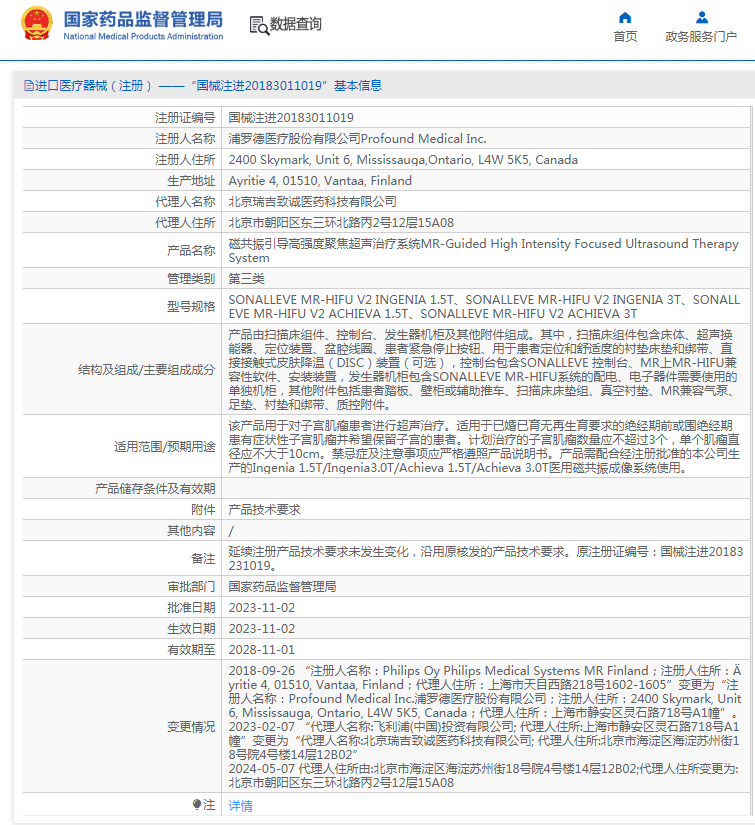Select 产品技术要求 attachment value
755x825 pixels.
tap(264, 509)
